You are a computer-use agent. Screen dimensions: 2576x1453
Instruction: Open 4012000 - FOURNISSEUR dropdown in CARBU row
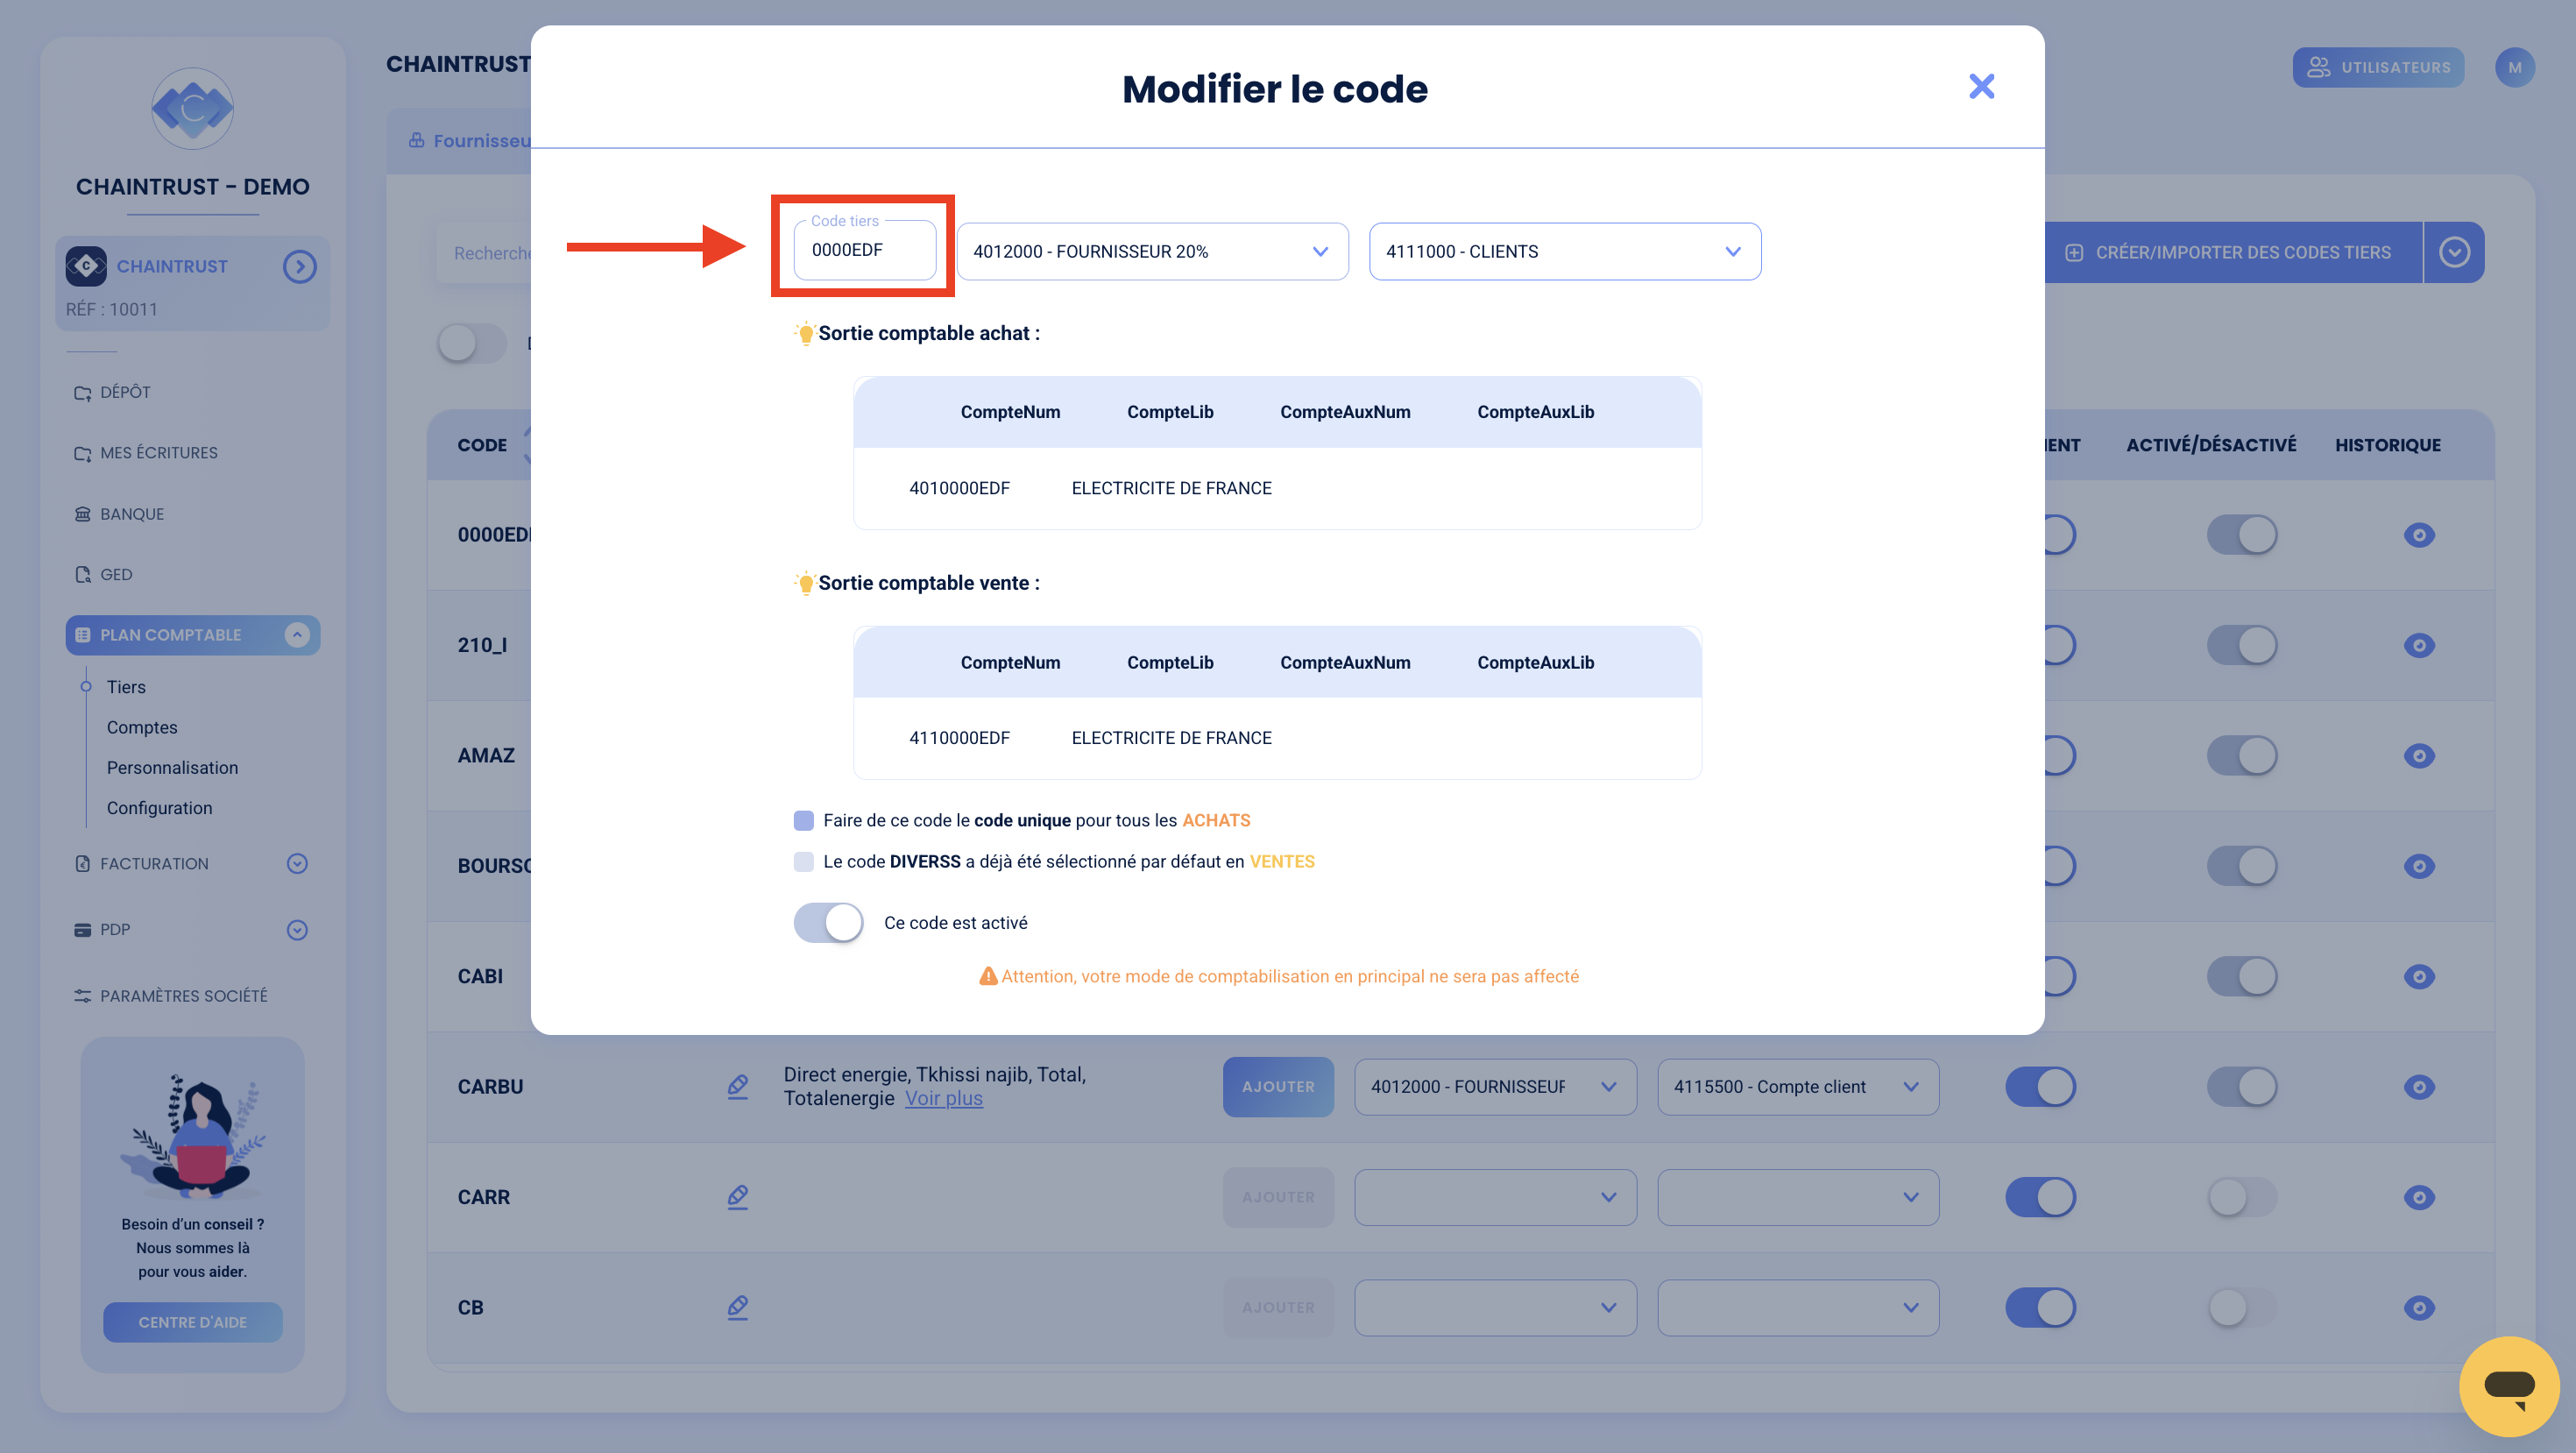(x=1495, y=1087)
